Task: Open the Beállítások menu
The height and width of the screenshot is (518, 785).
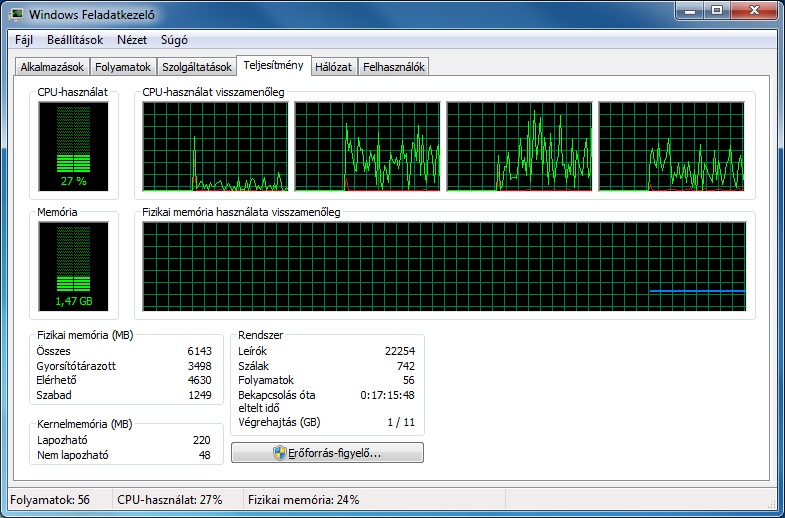Action: coord(75,40)
